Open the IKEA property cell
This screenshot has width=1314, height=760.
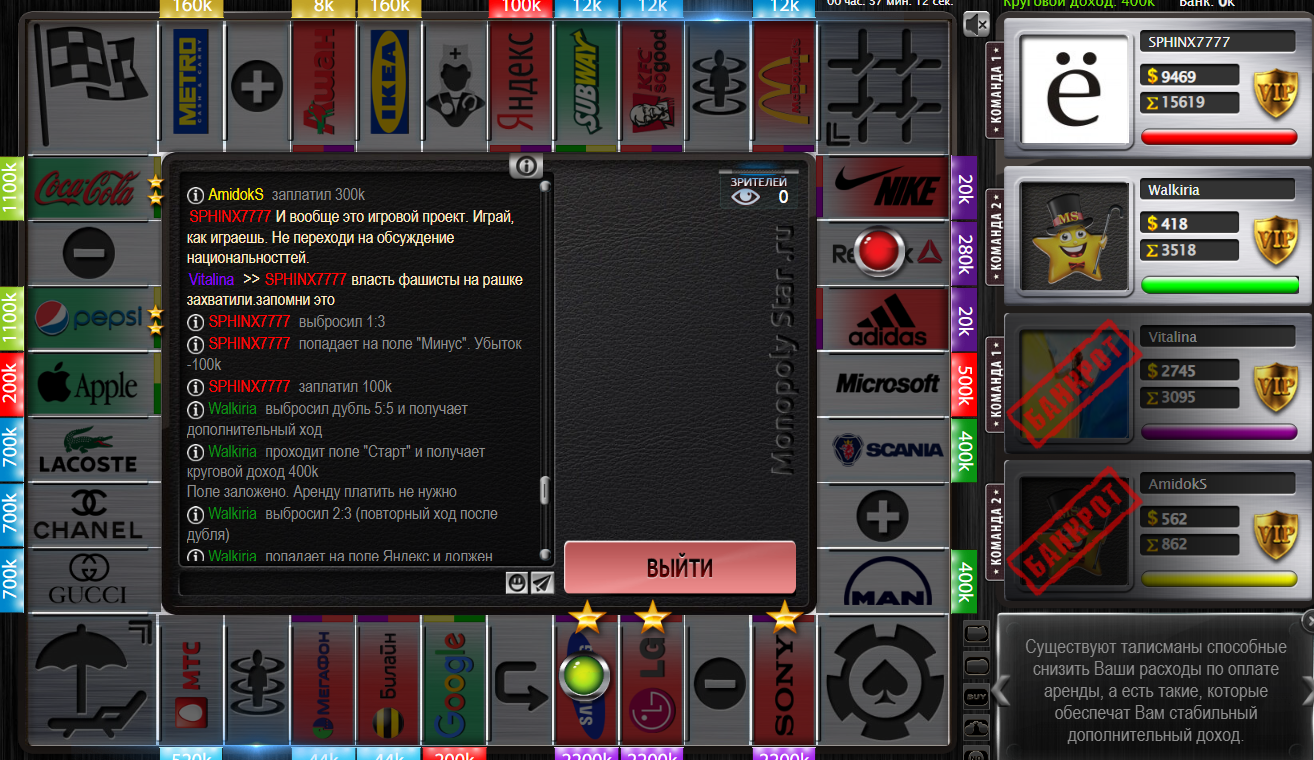(x=389, y=84)
